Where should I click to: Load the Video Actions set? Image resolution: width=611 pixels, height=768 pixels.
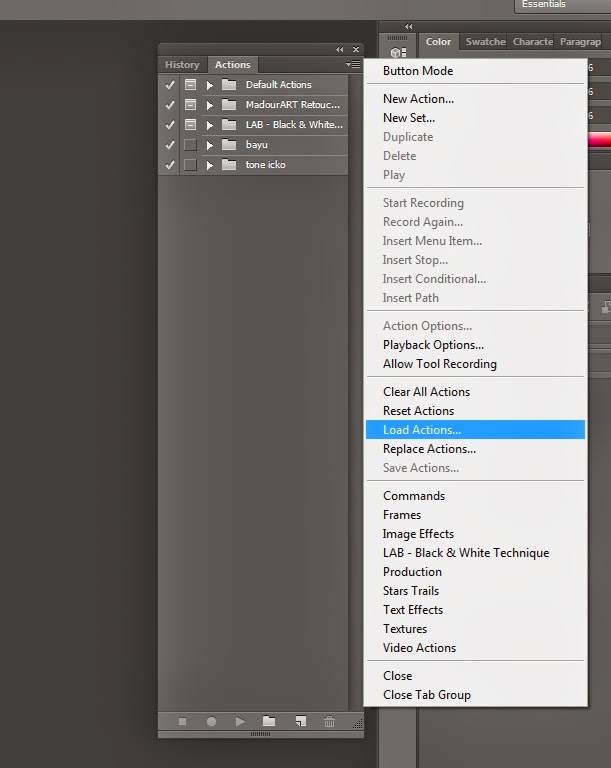coord(475,648)
